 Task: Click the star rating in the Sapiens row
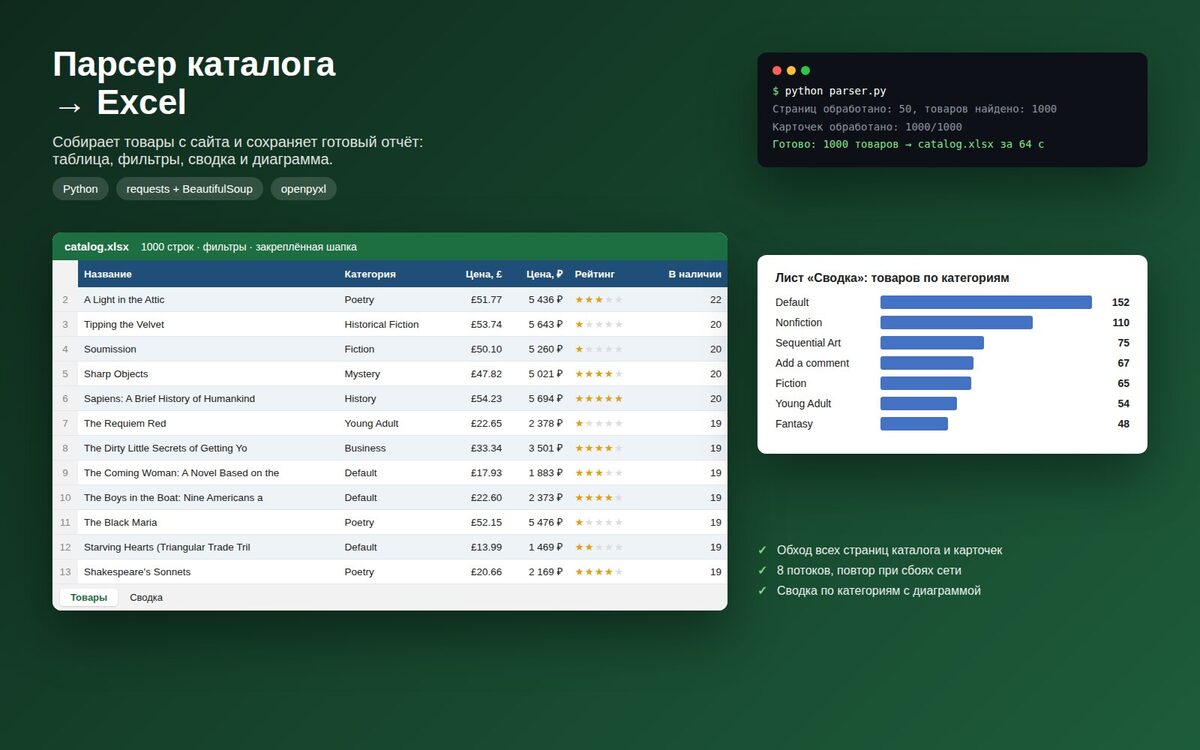coord(599,399)
